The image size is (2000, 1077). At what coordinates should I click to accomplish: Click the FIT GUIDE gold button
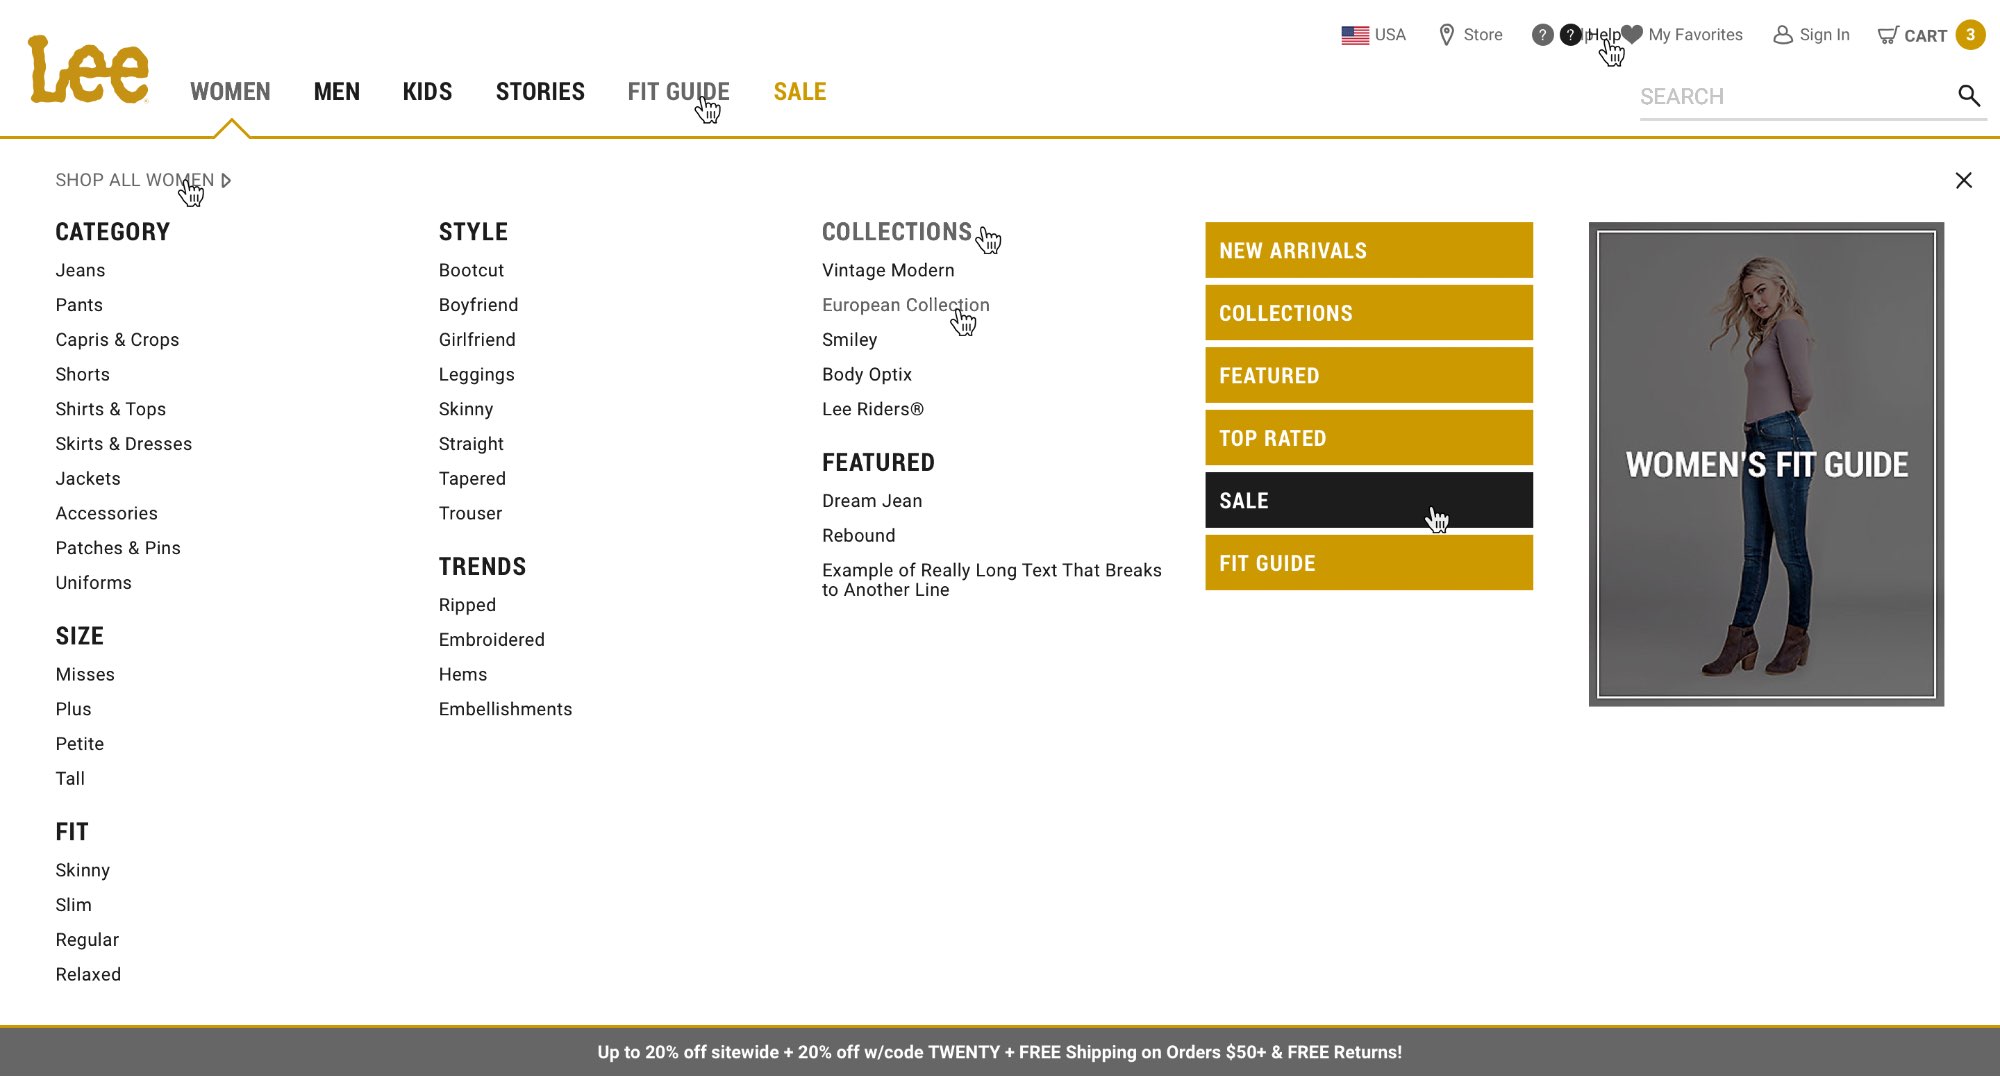[x=1368, y=563]
